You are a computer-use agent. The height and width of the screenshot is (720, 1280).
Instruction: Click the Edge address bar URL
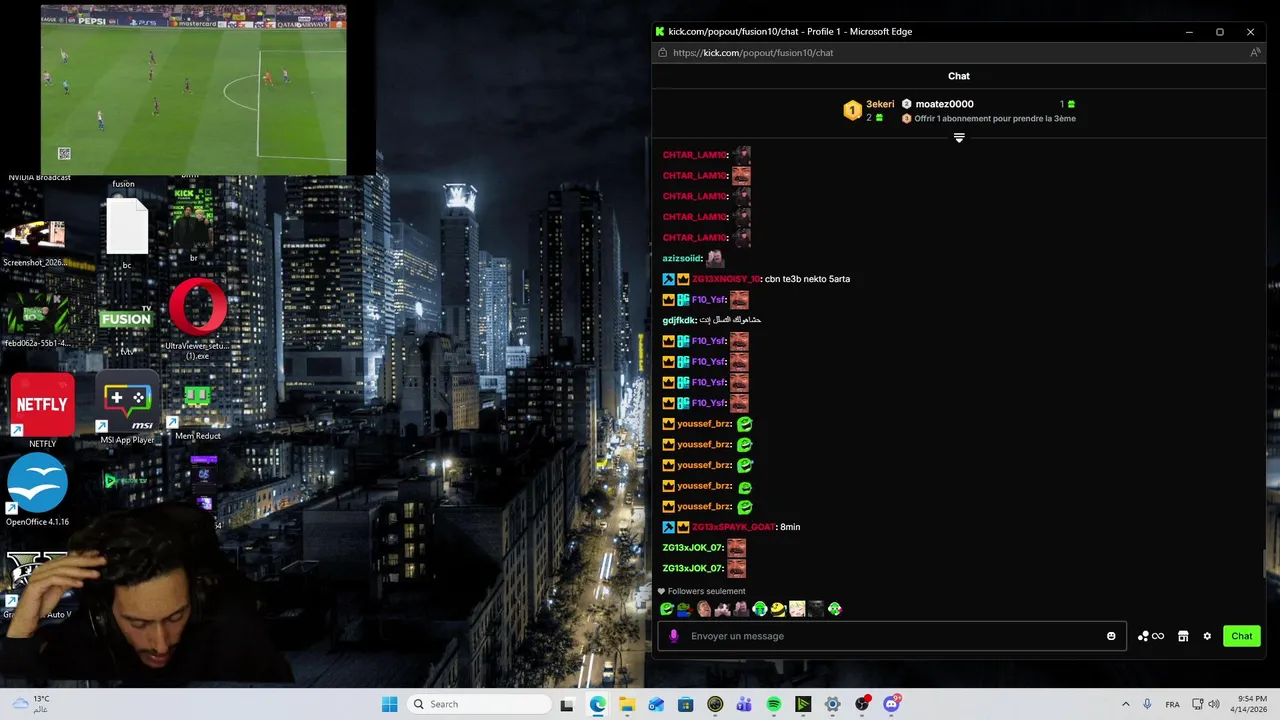753,53
